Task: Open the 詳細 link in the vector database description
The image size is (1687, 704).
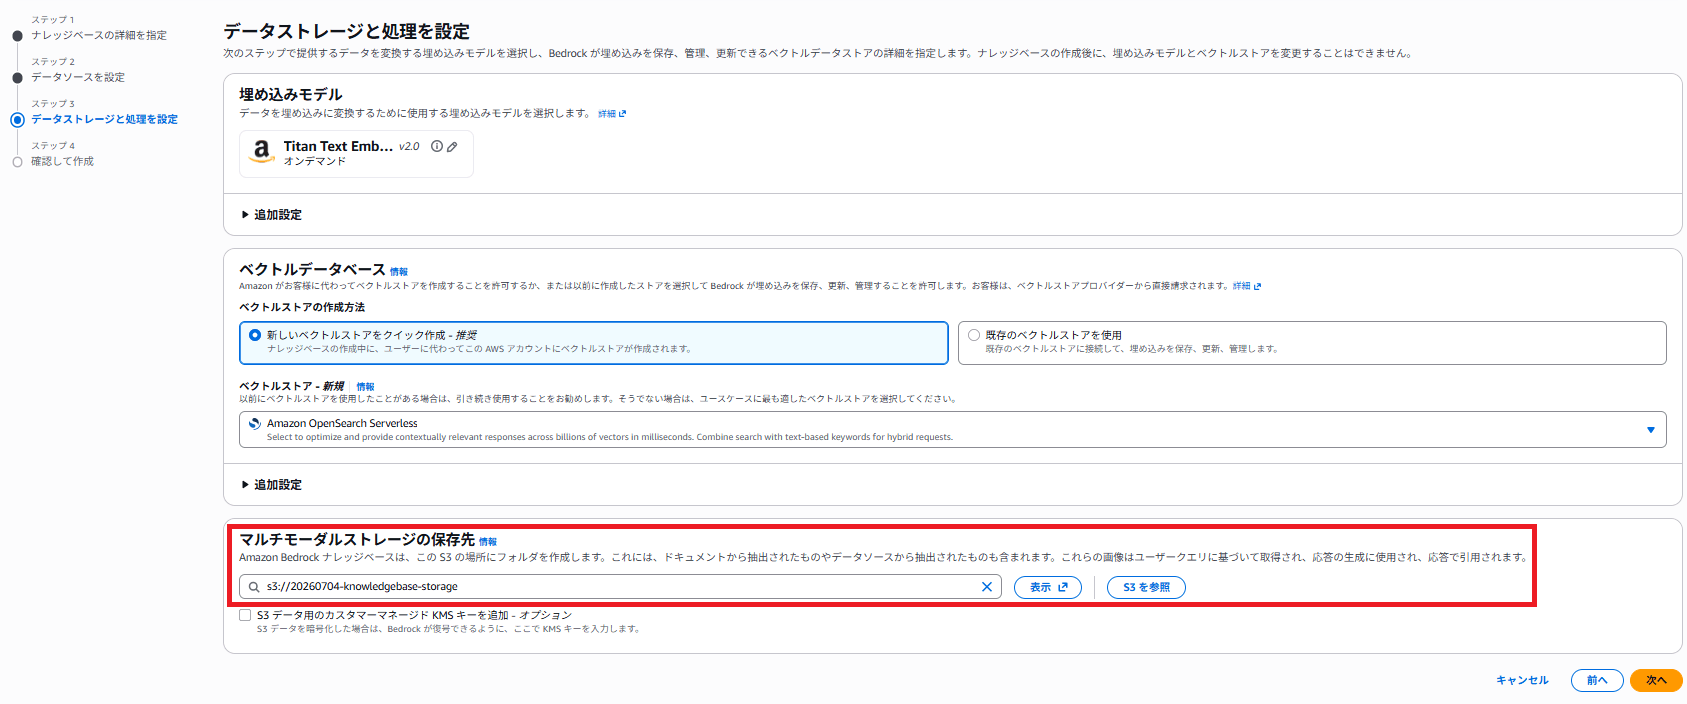Action: click(x=1247, y=286)
